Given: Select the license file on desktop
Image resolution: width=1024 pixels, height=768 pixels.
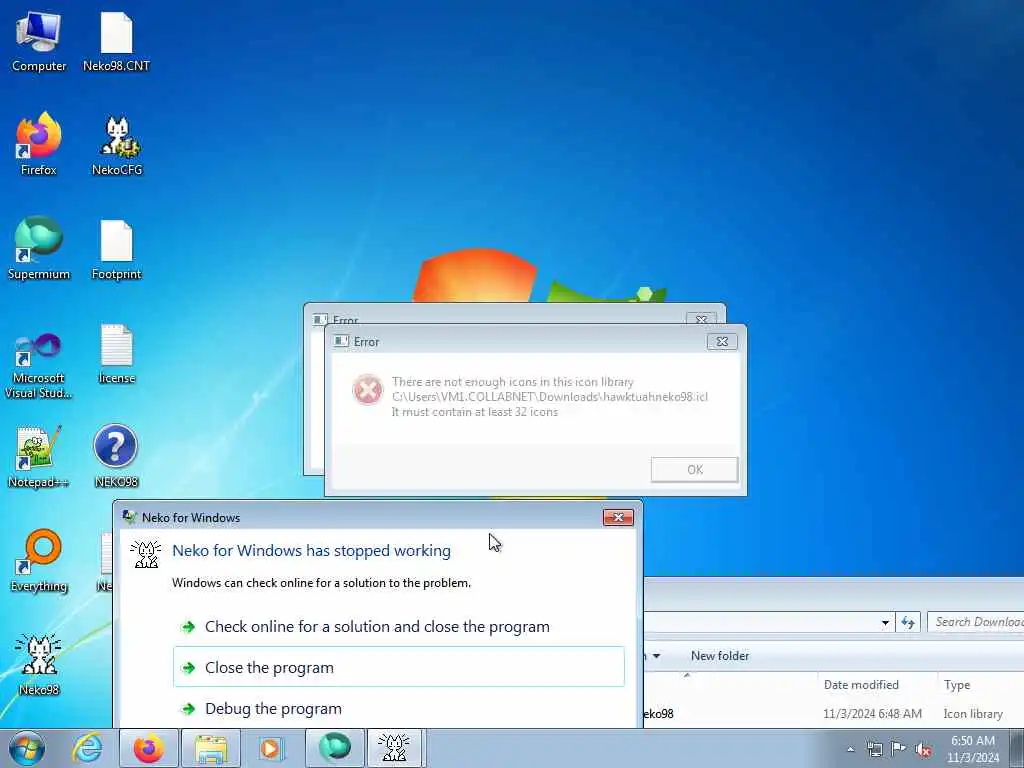Looking at the screenshot, I should coord(117,353).
